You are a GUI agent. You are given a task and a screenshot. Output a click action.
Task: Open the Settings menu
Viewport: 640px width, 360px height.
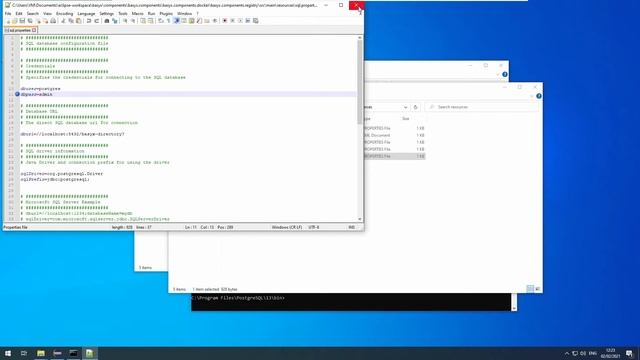click(107, 13)
